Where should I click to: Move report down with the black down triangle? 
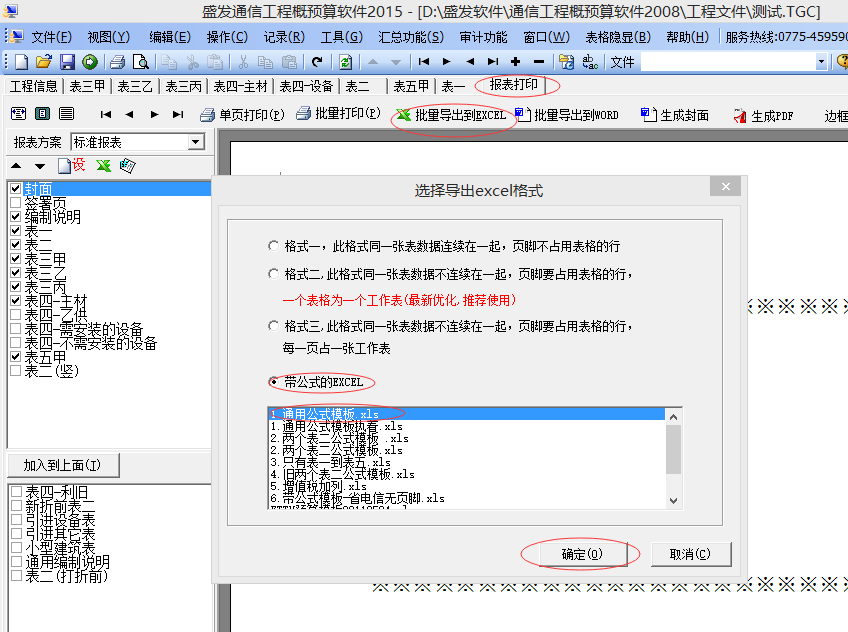[x=40, y=166]
